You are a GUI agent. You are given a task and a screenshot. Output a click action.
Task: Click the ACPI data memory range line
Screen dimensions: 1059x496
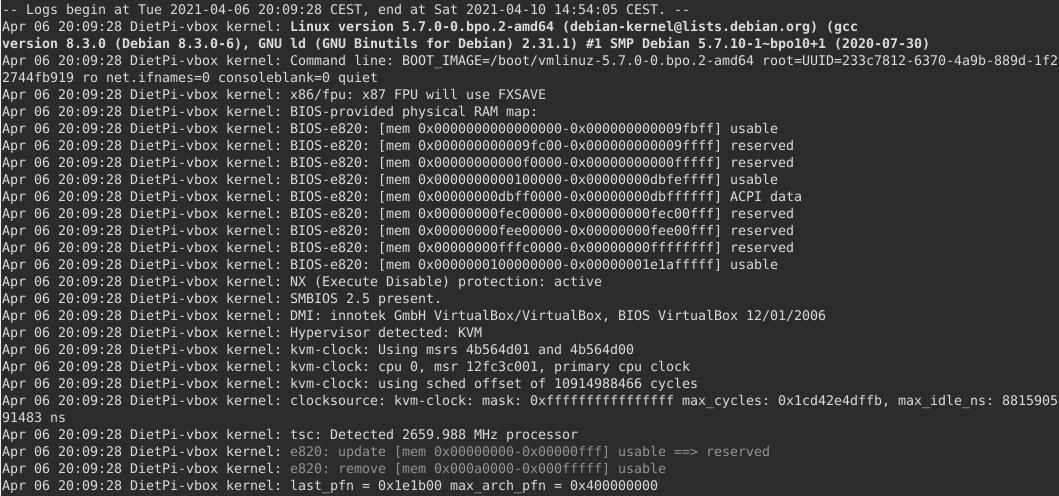point(402,197)
